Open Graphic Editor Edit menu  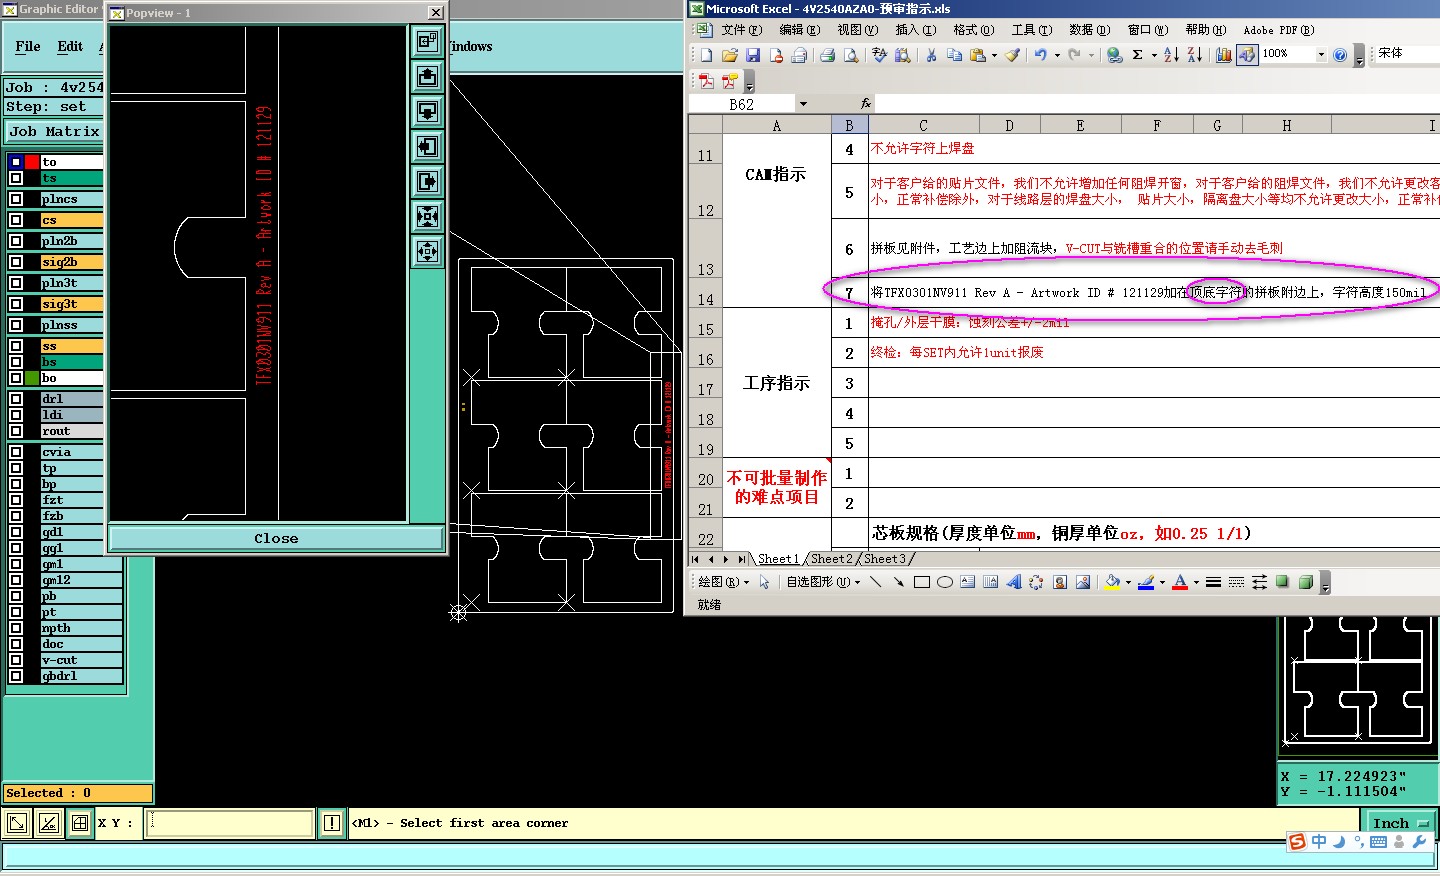[70, 47]
